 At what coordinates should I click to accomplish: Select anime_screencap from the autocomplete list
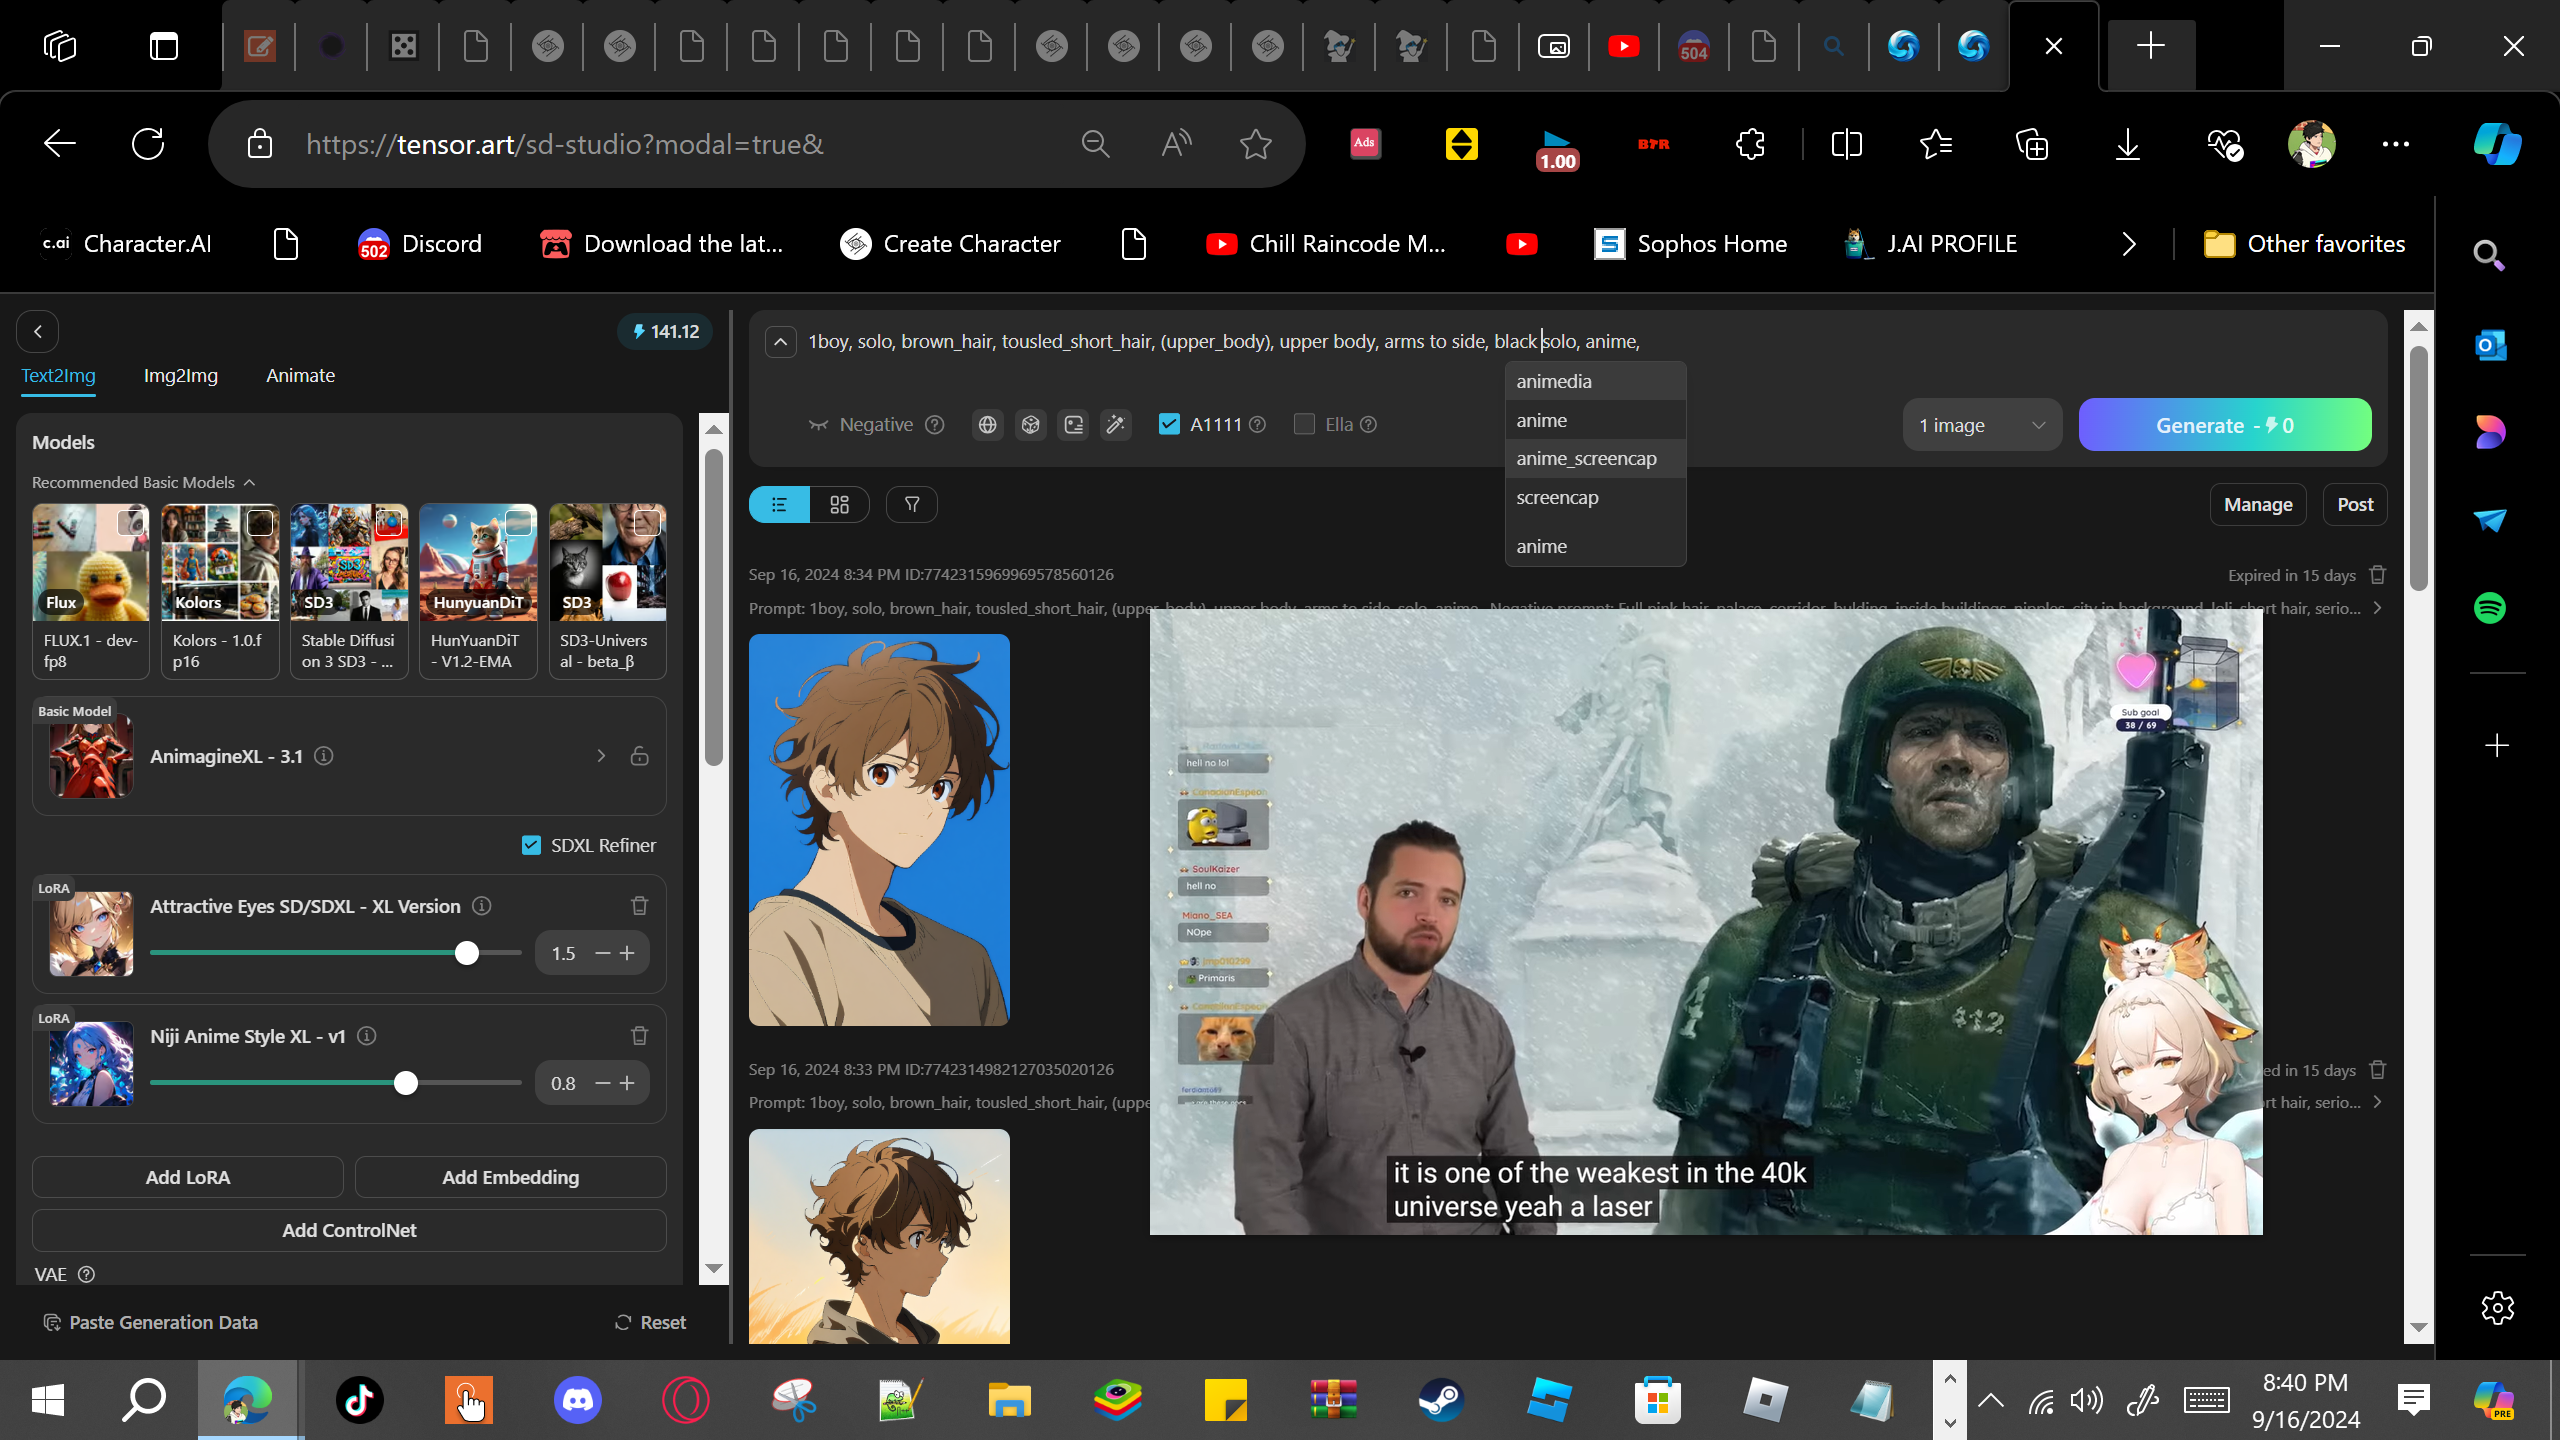[1596, 459]
